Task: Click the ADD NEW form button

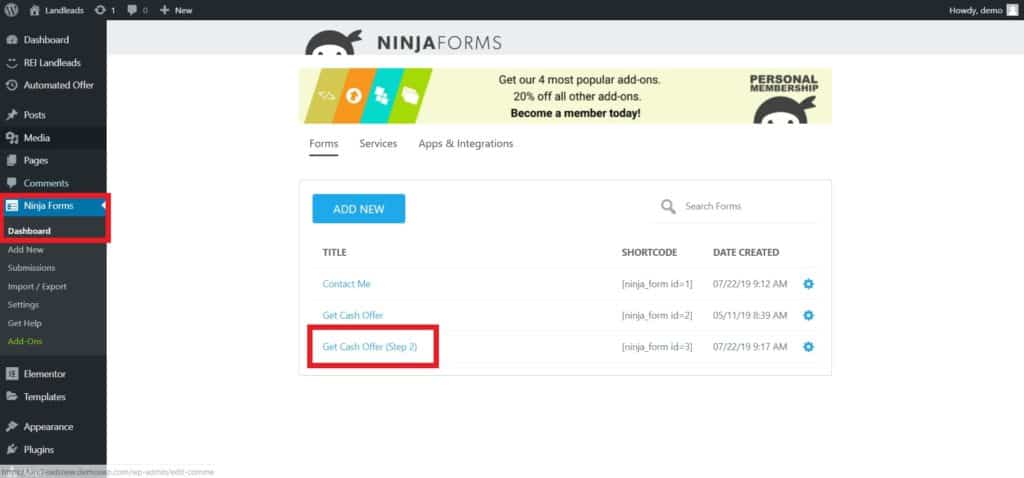Action: [359, 209]
